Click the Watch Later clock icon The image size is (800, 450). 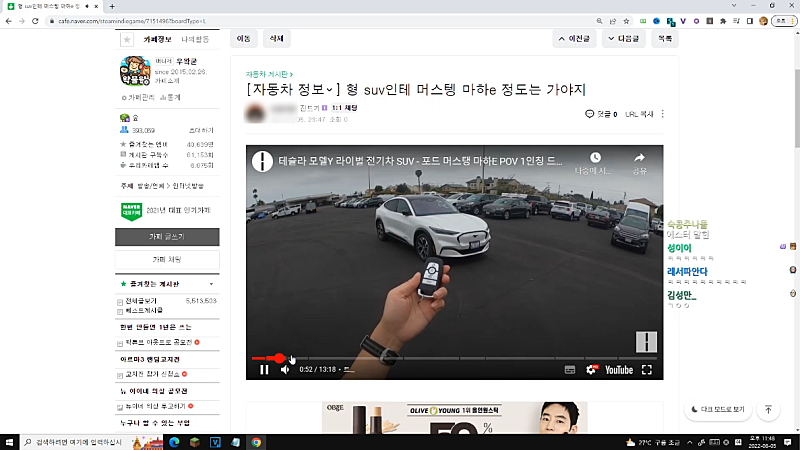tap(595, 158)
